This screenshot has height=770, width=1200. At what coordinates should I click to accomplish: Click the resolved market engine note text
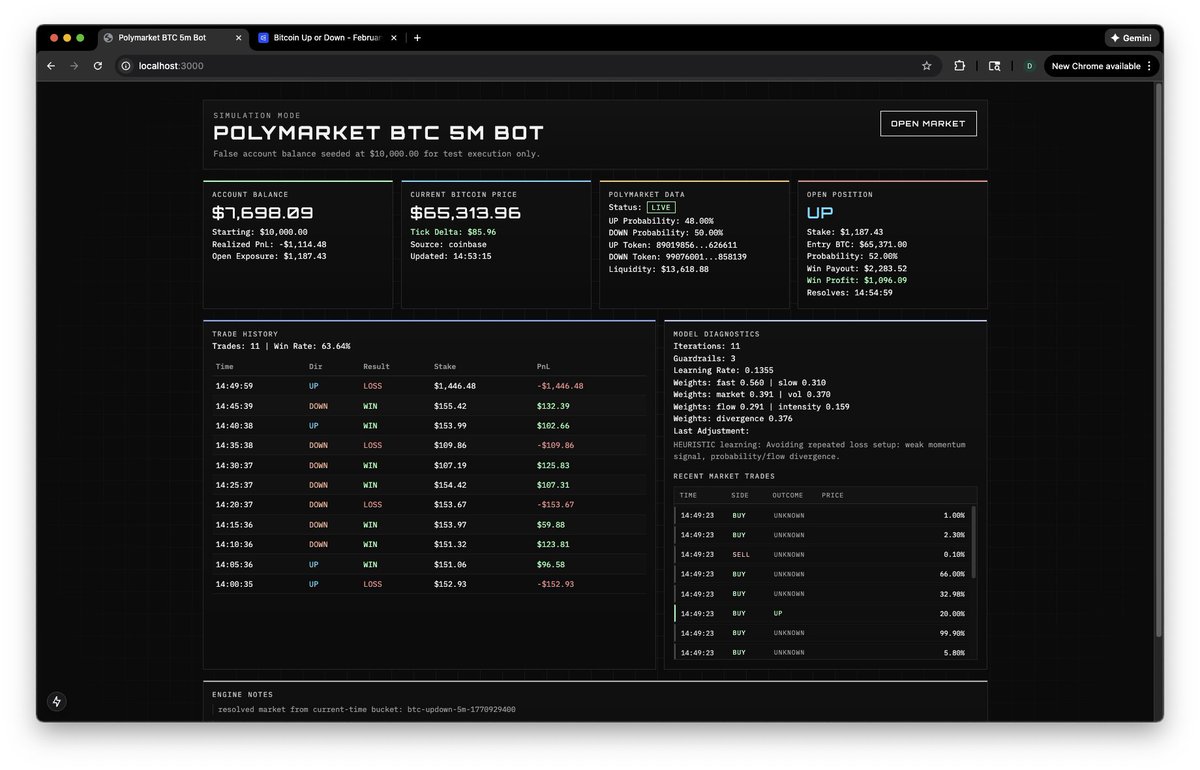(x=367, y=710)
